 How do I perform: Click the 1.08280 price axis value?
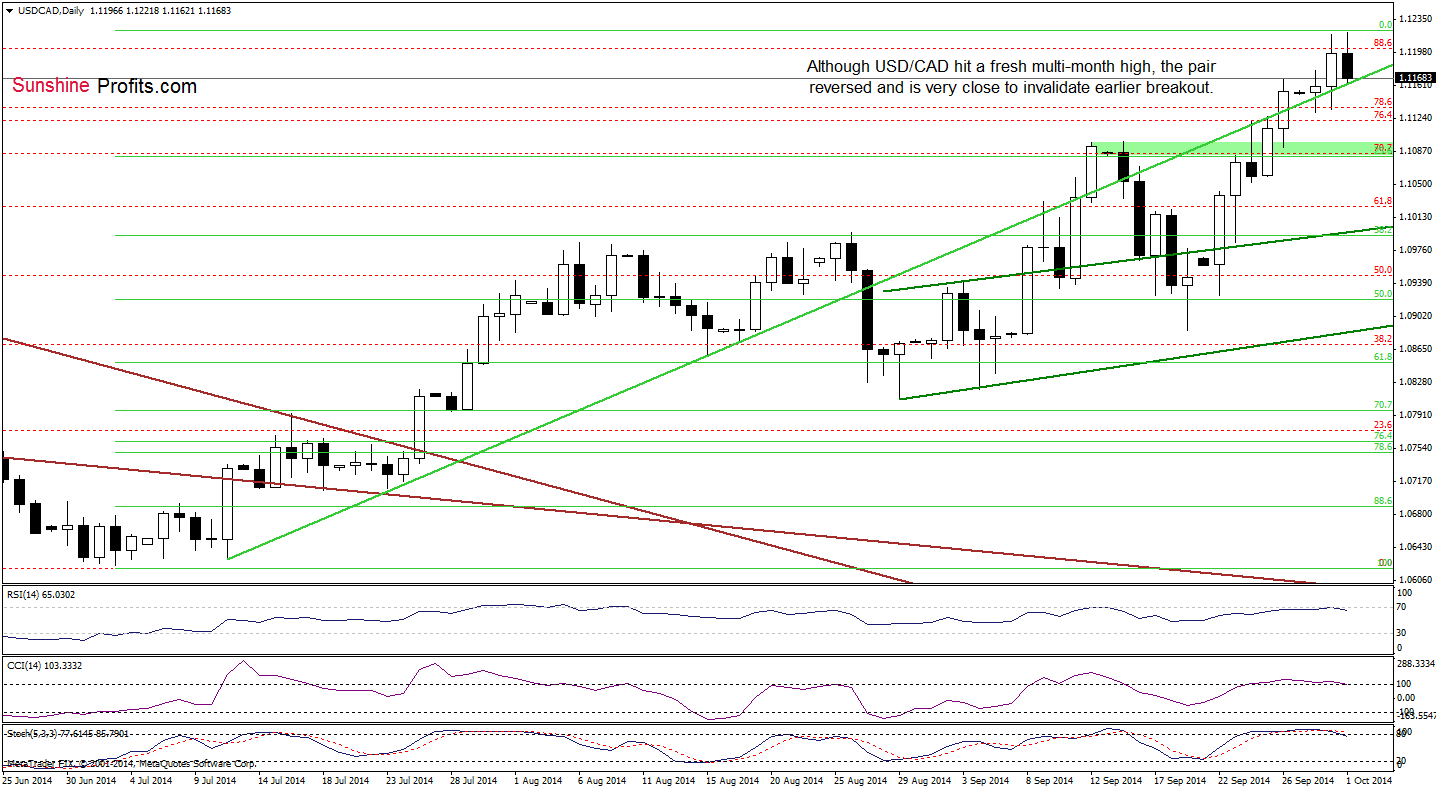tap(1415, 381)
